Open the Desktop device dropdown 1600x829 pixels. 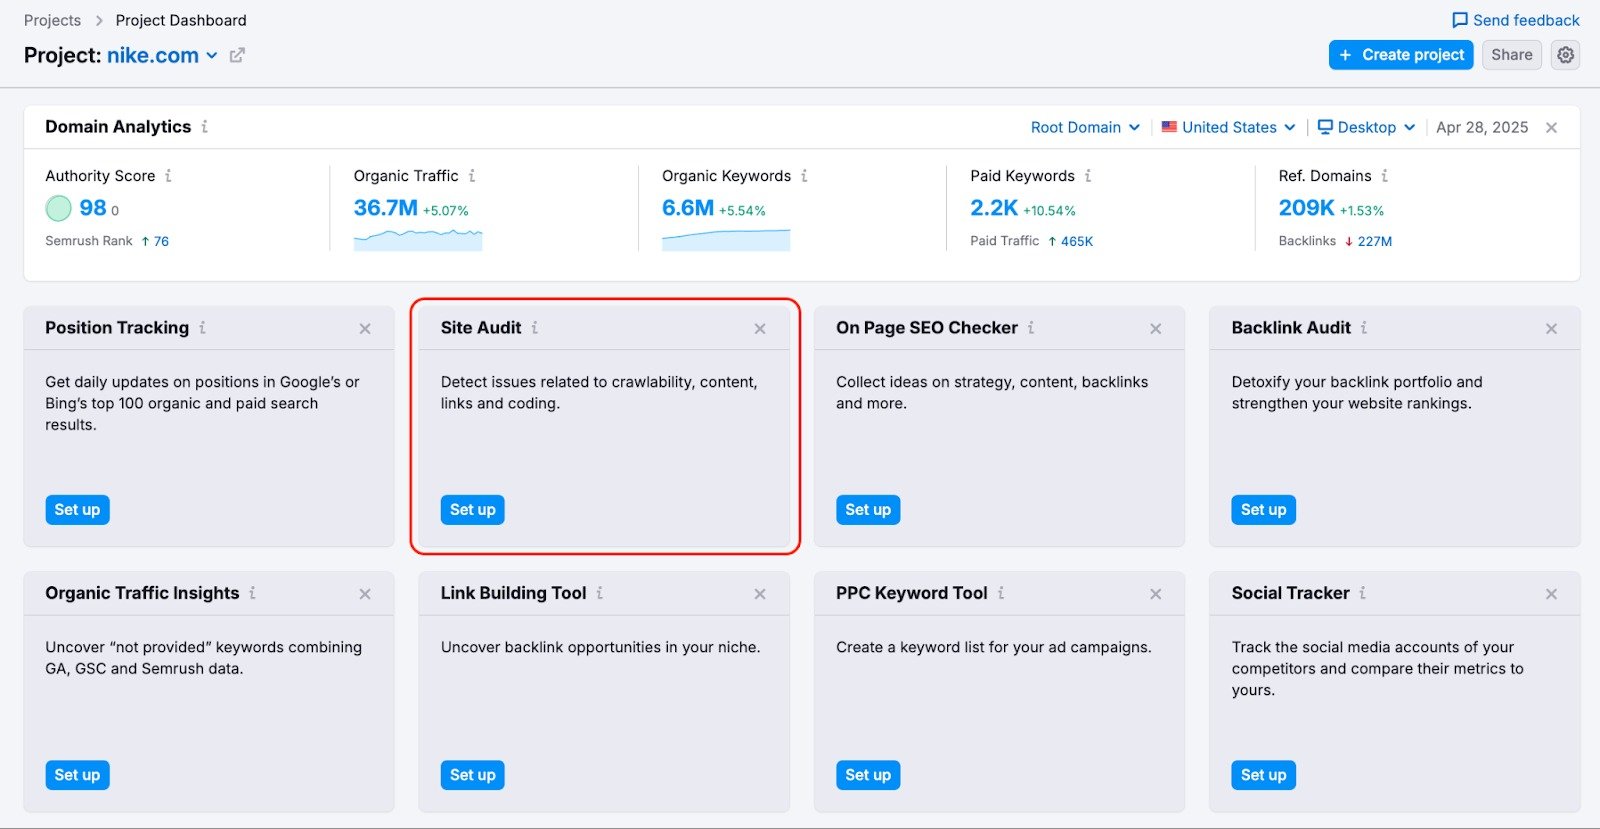1366,128
